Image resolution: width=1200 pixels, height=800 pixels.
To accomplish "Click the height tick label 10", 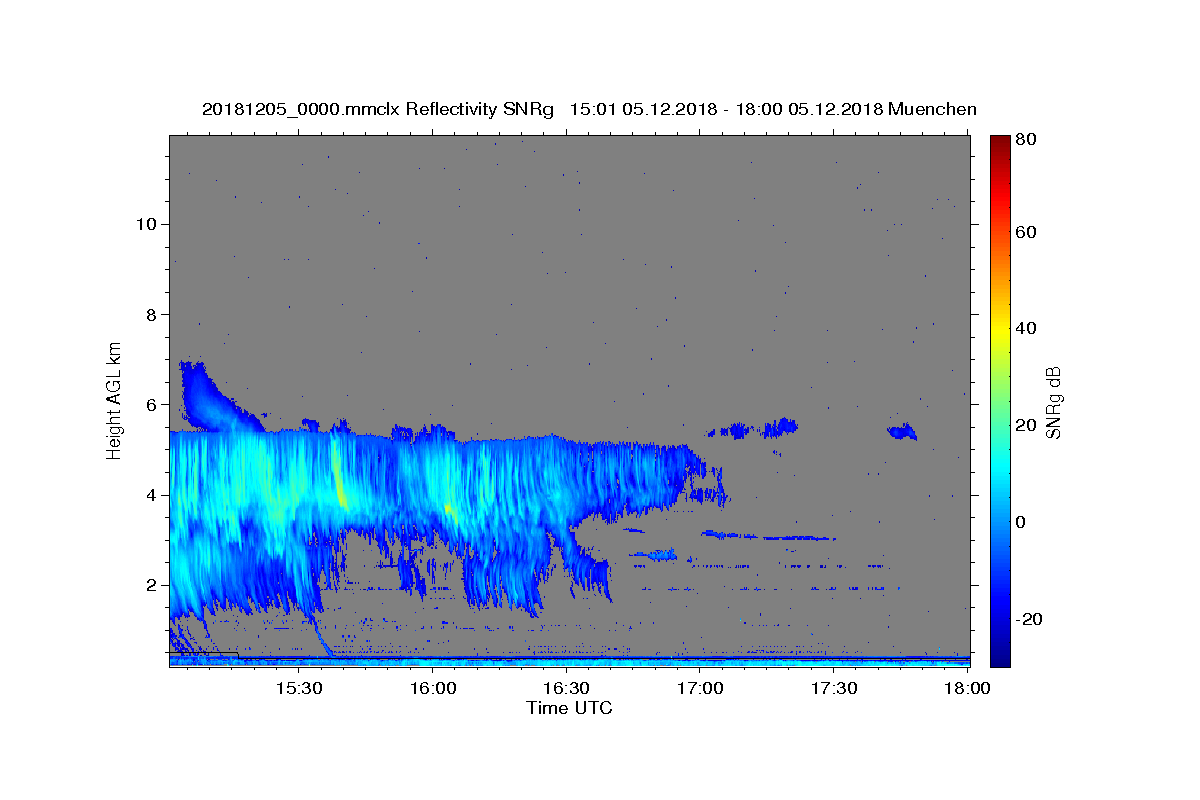I will [x=145, y=224].
